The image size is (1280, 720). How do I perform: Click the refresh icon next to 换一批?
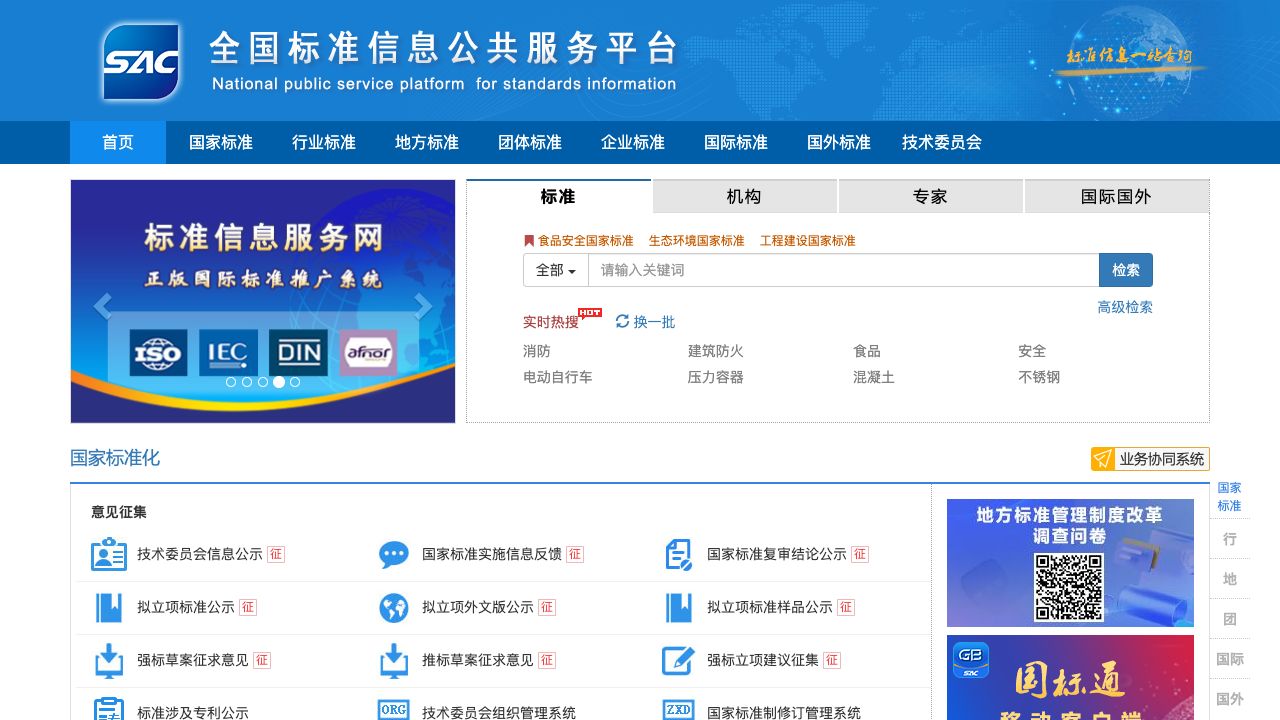[x=622, y=321]
